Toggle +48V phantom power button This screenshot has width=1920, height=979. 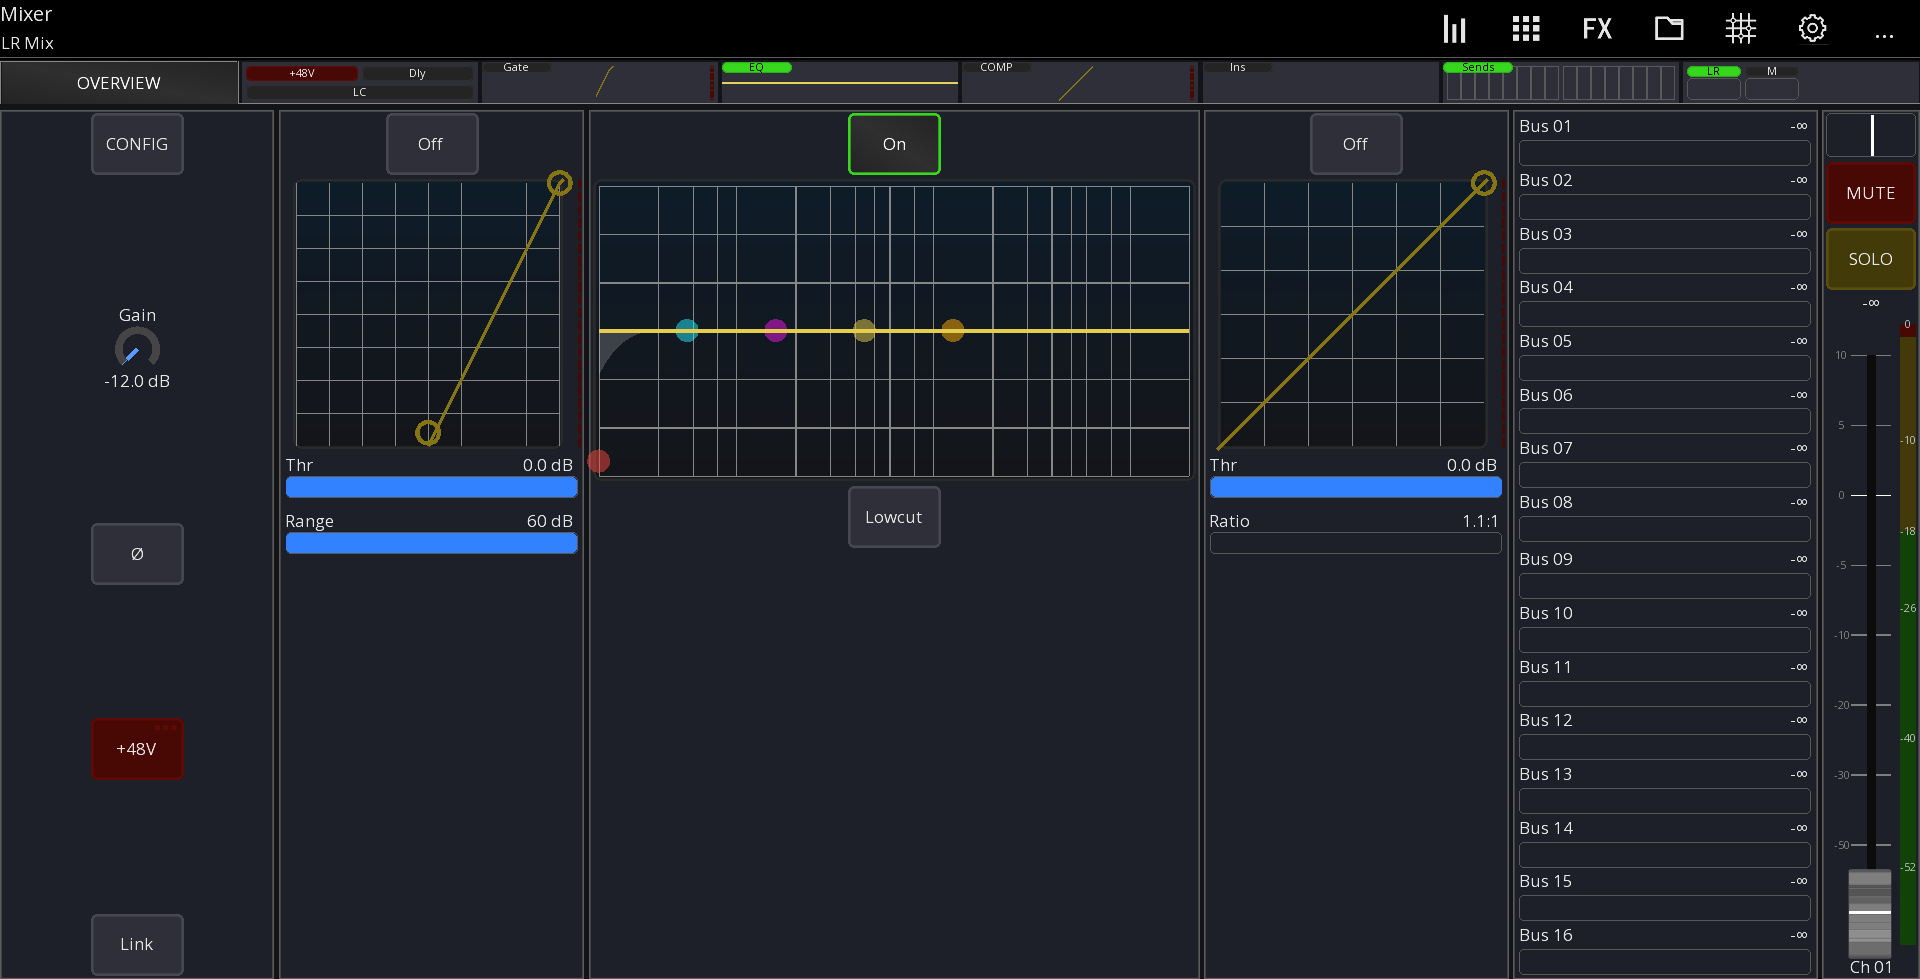pos(137,749)
